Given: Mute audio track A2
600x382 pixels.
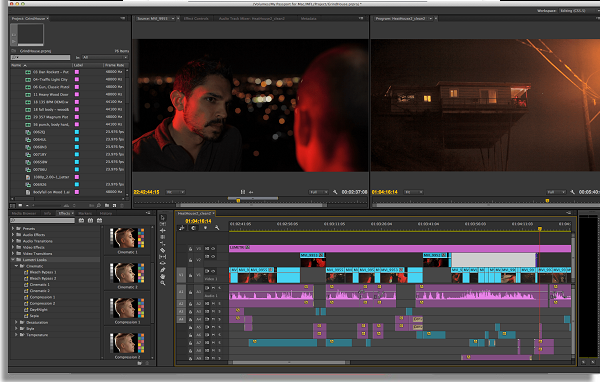Looking at the screenshot, I should pyautogui.click(x=214, y=304).
